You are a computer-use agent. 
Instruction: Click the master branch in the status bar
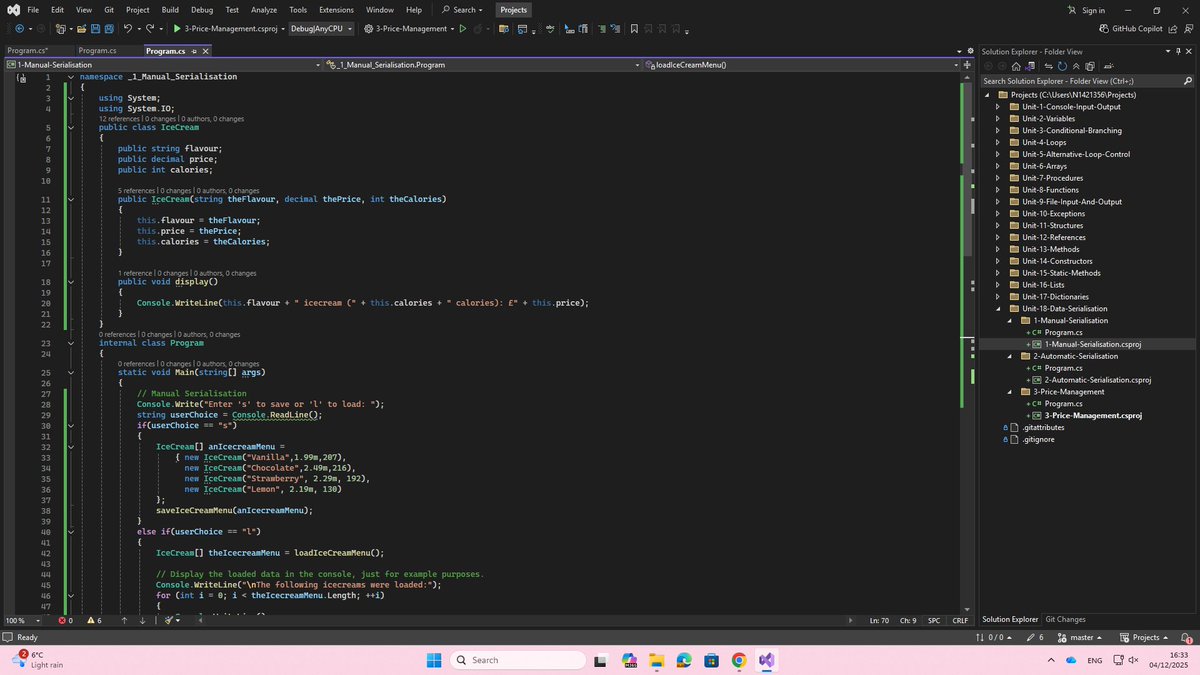tap(1080, 637)
